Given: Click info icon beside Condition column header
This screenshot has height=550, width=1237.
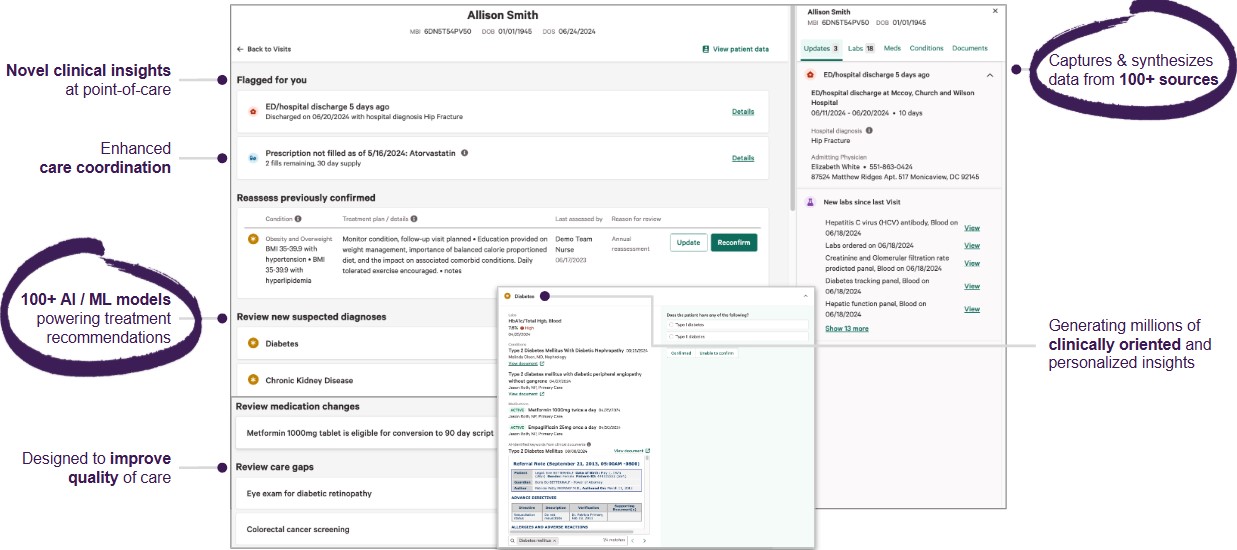Looking at the screenshot, I should [298, 218].
